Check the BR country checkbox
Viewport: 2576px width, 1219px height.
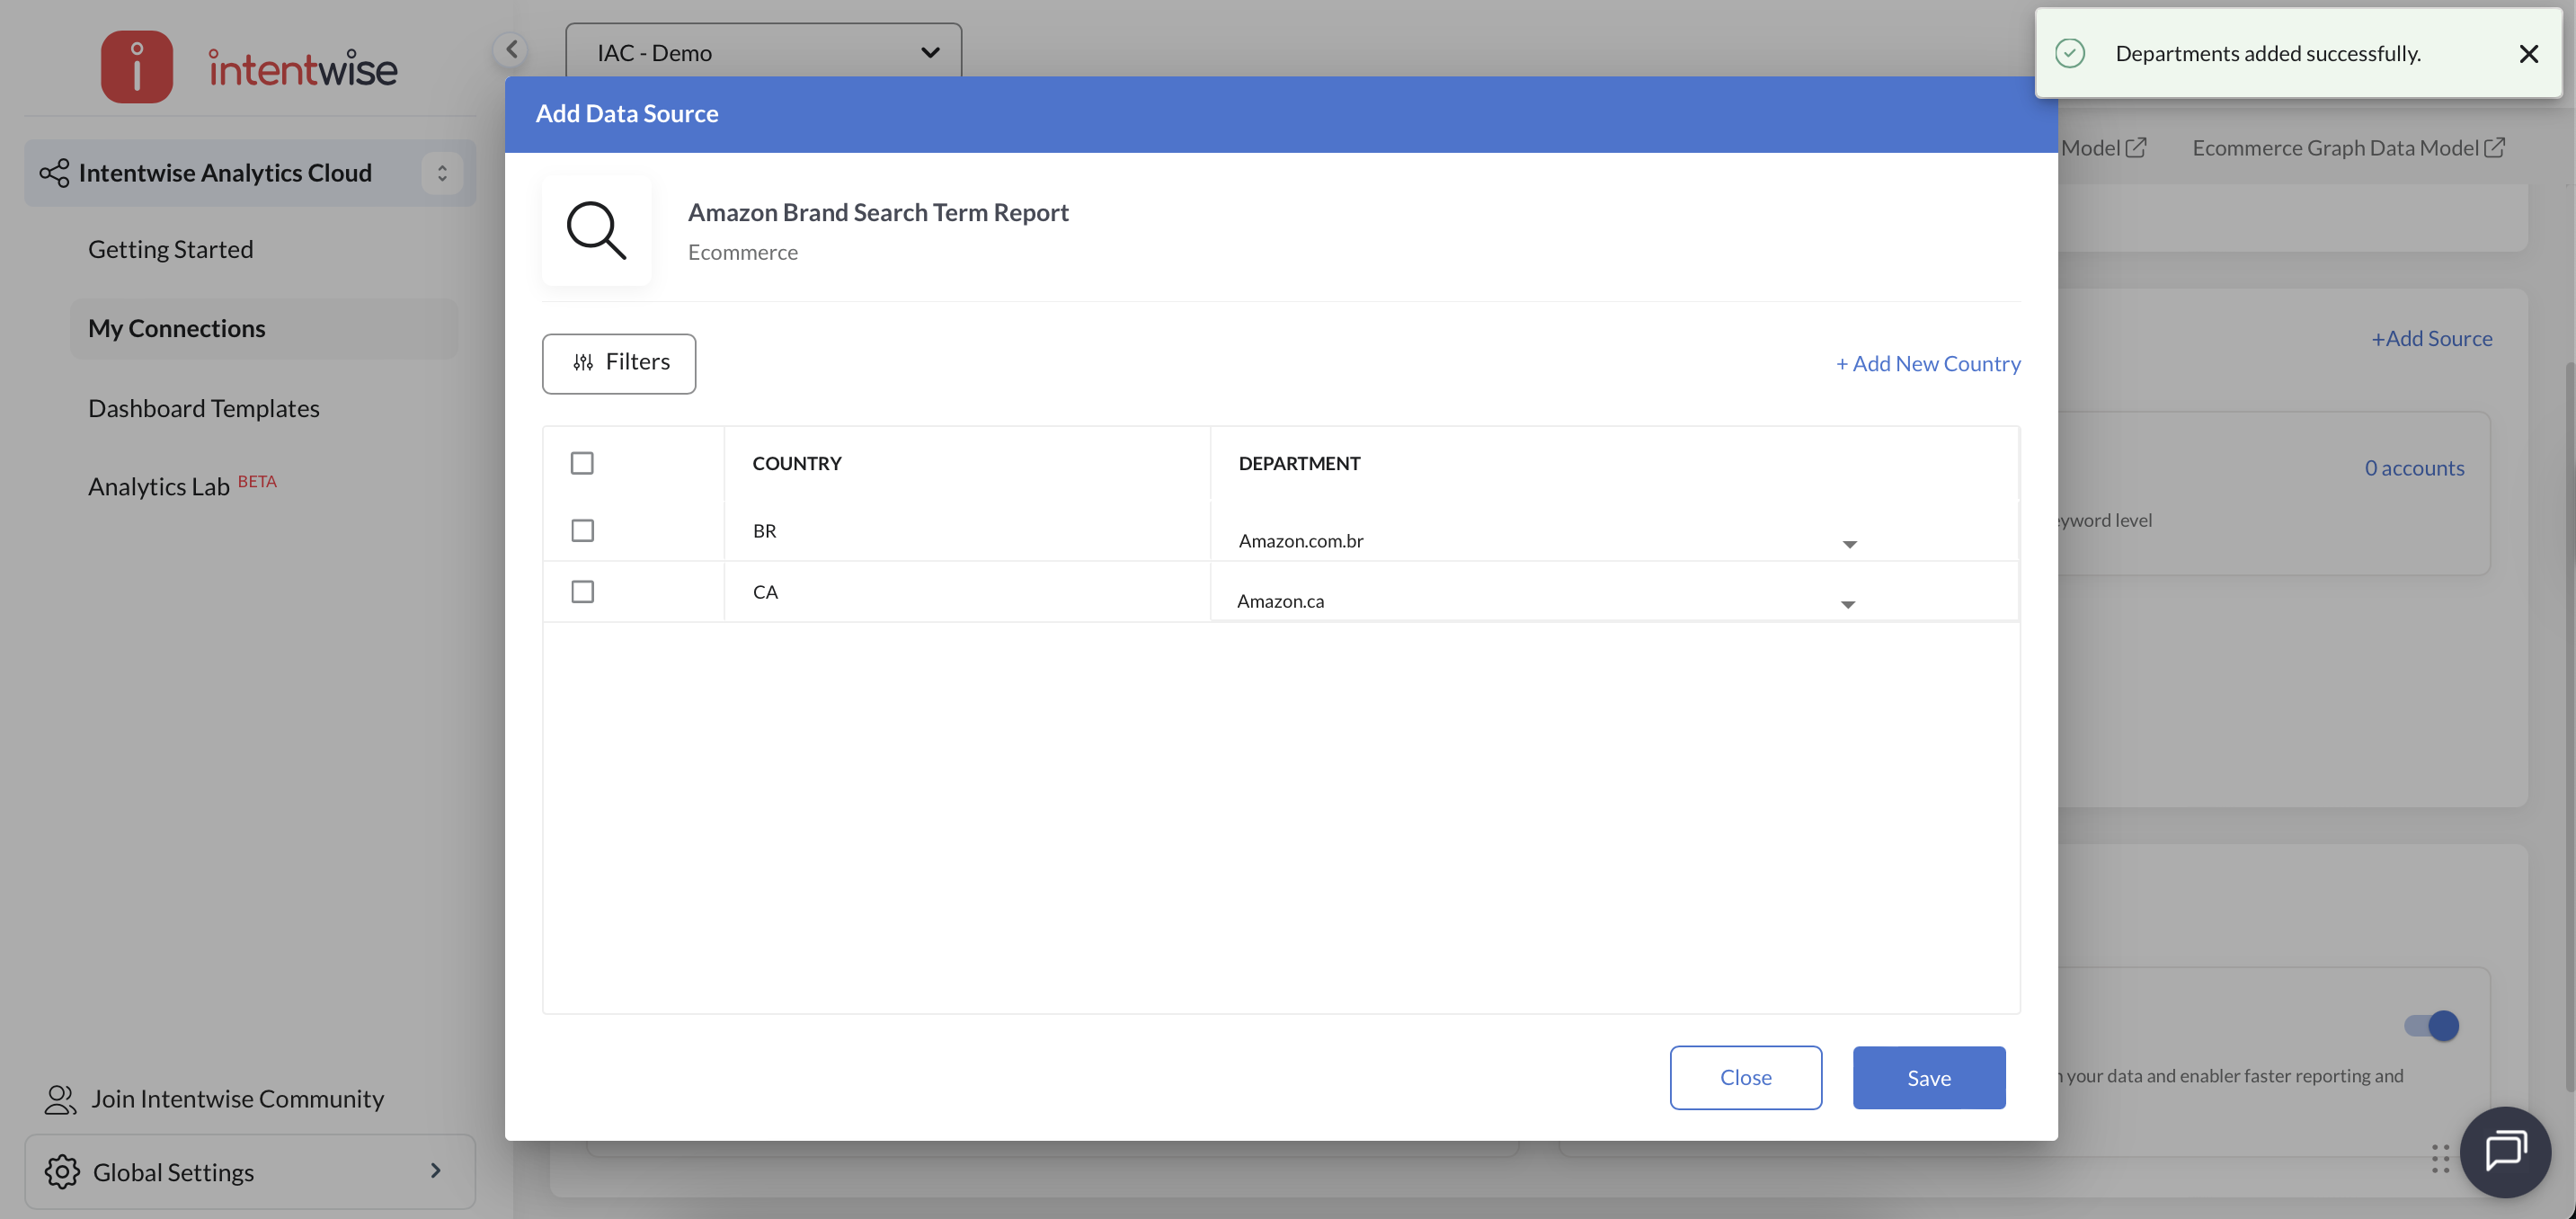pos(582,530)
